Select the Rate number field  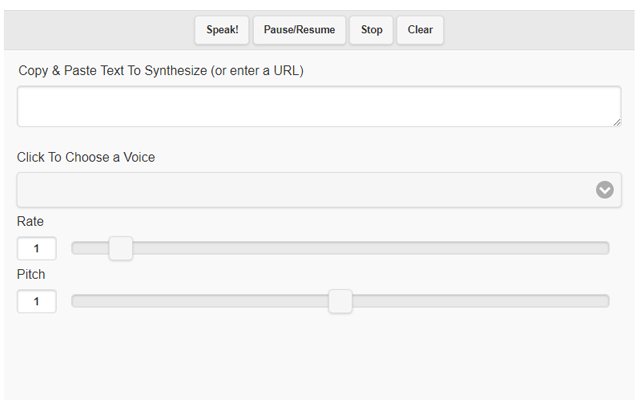[x=37, y=248]
